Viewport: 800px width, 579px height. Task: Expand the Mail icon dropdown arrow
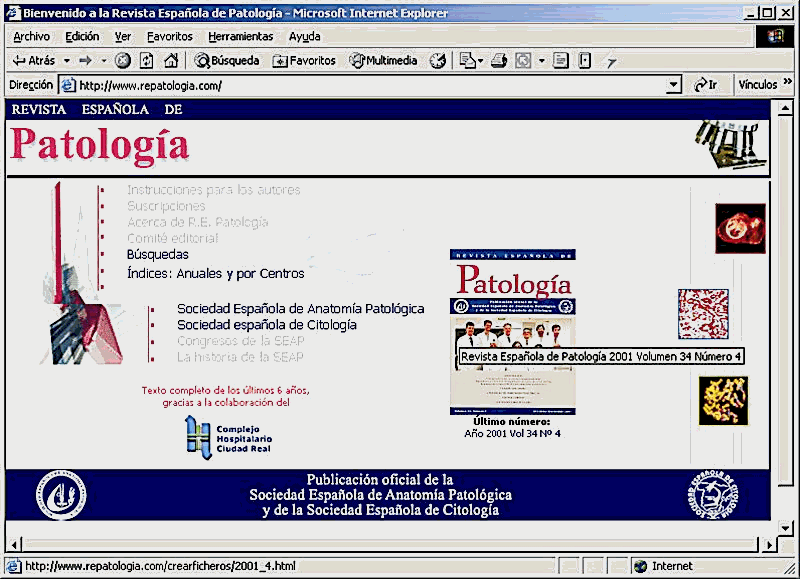point(481,61)
